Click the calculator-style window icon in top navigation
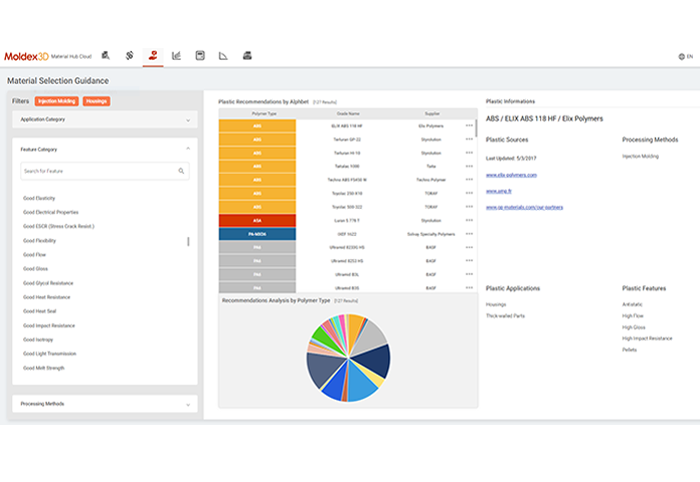700x482 pixels. (200, 55)
